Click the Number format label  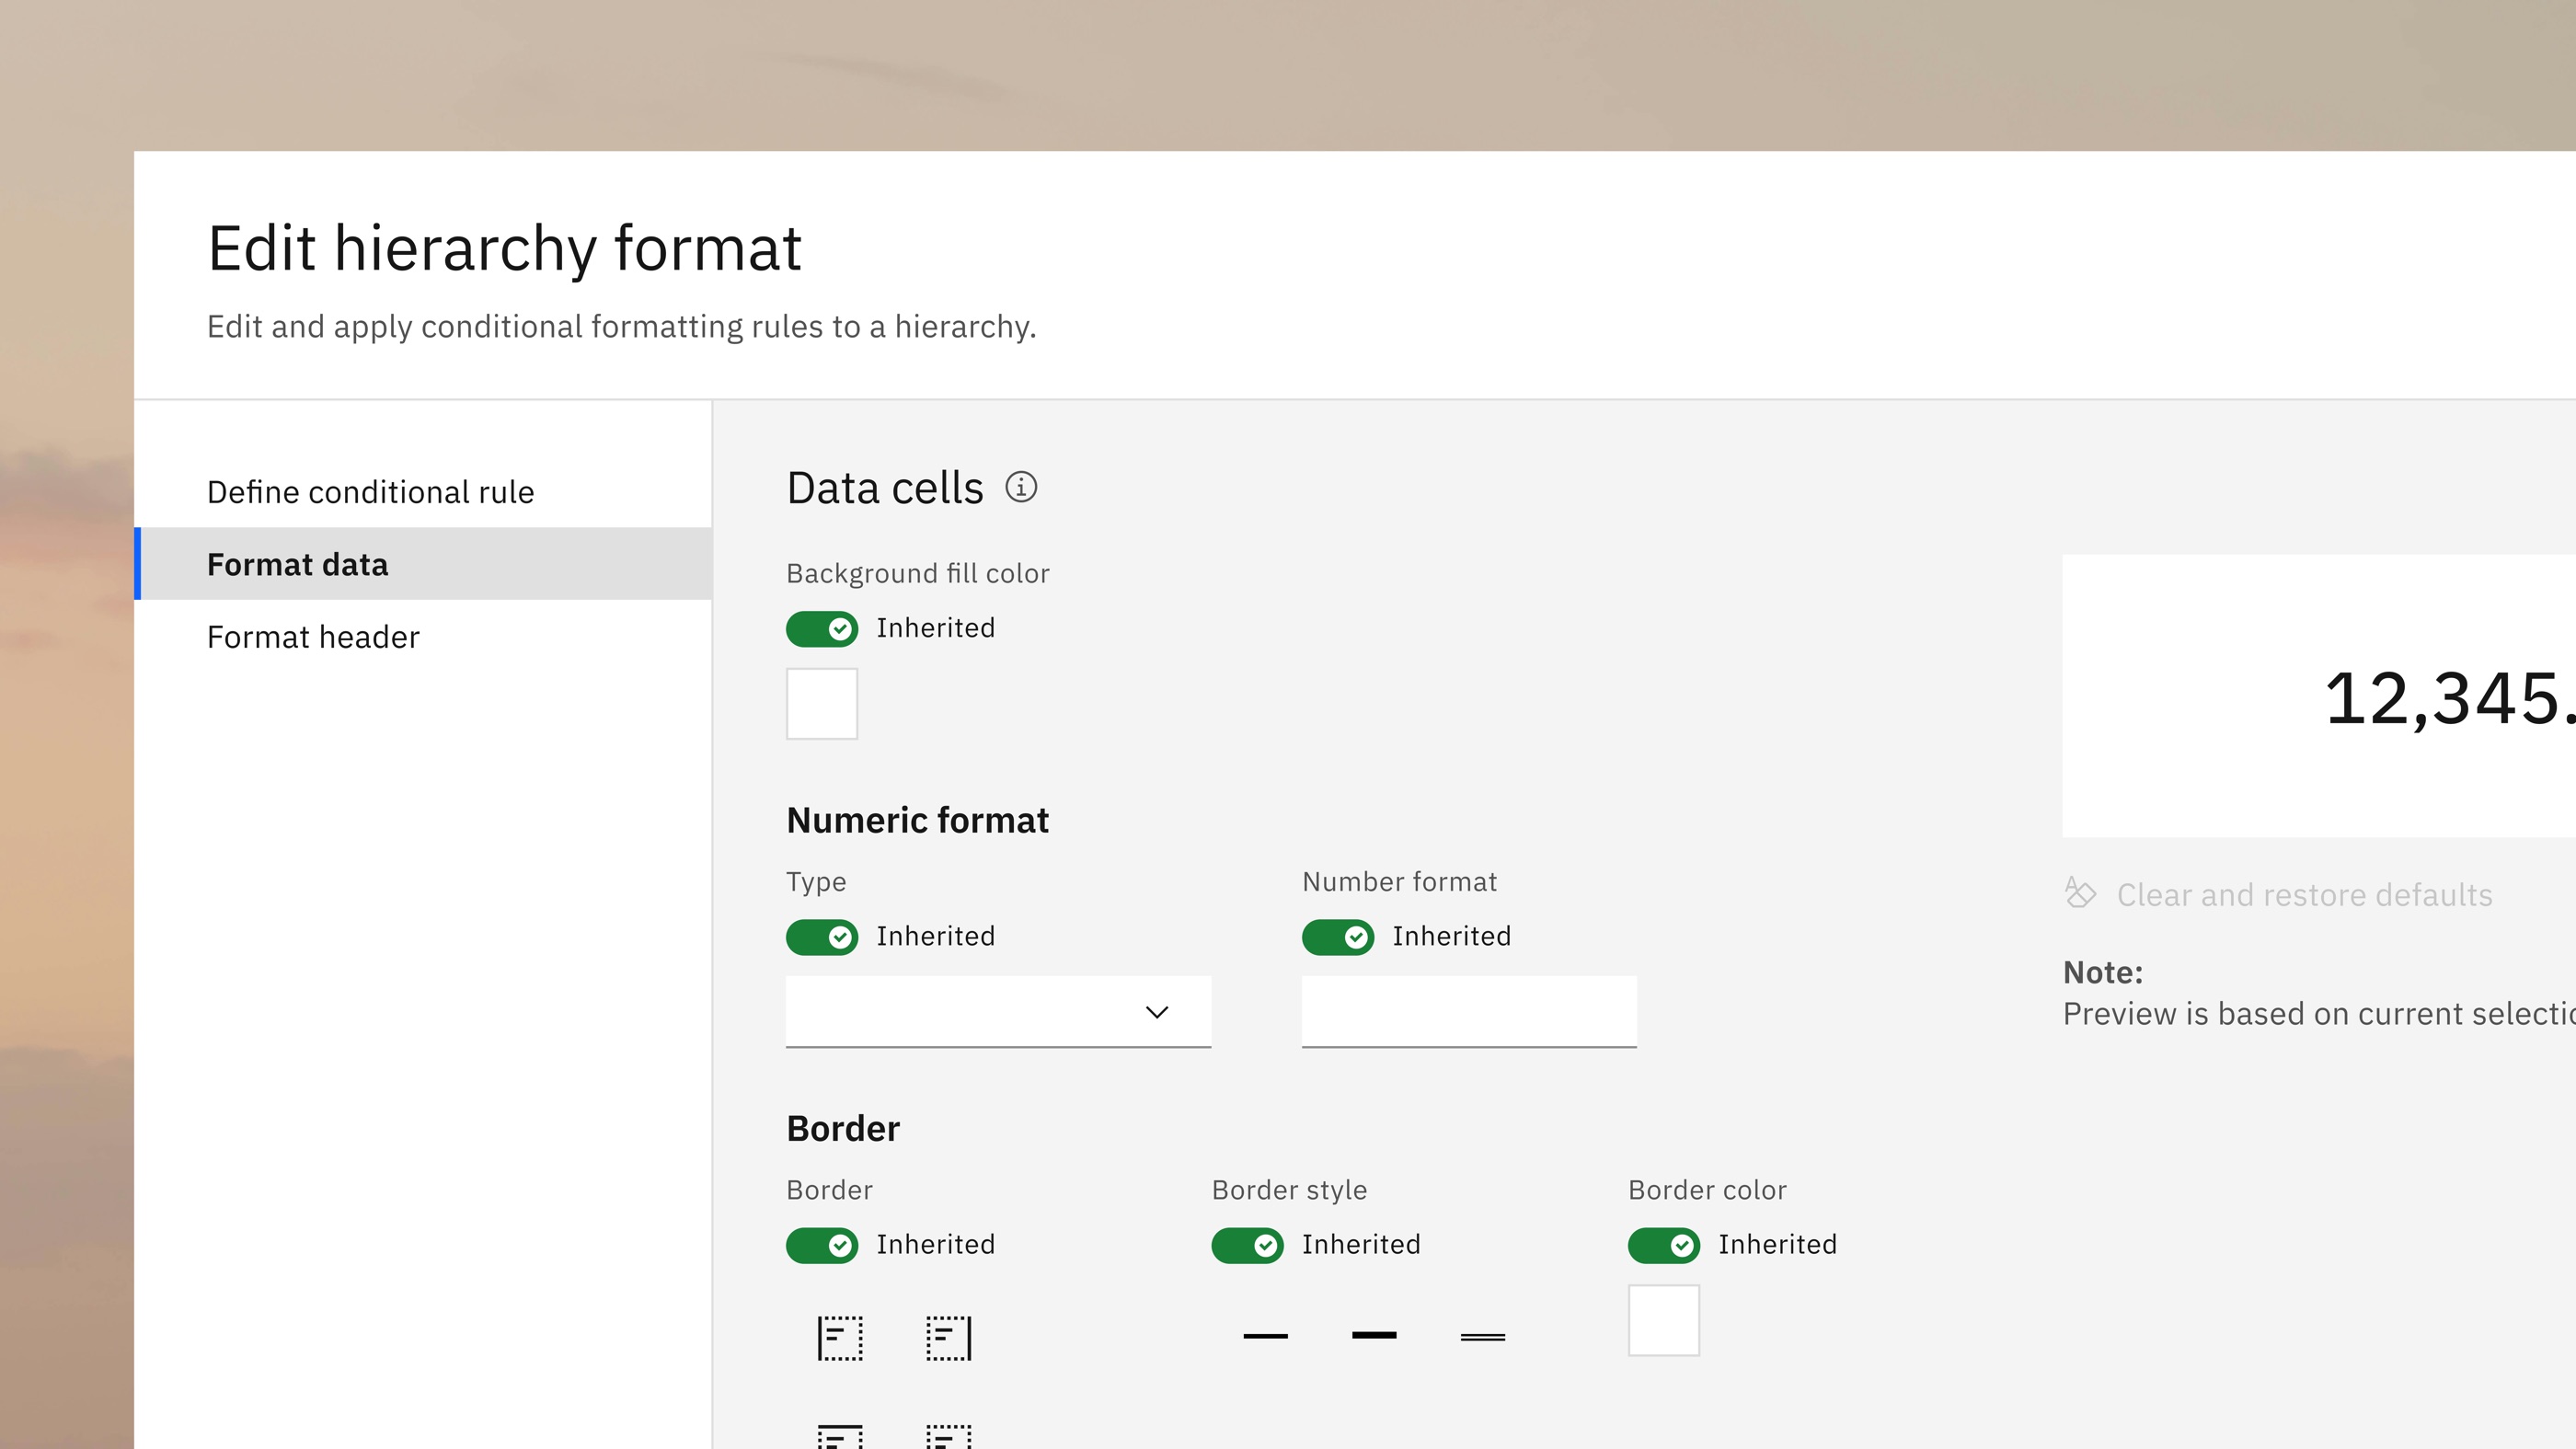tap(1399, 882)
